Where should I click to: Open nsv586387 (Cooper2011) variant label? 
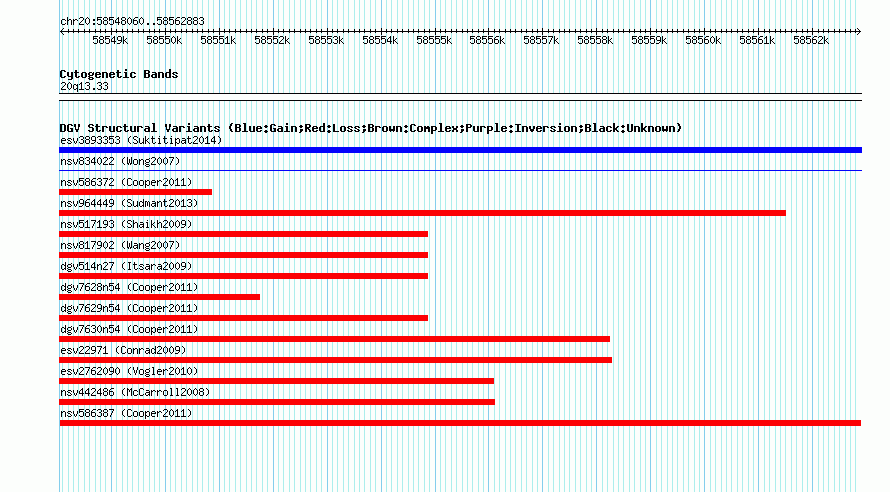point(126,413)
